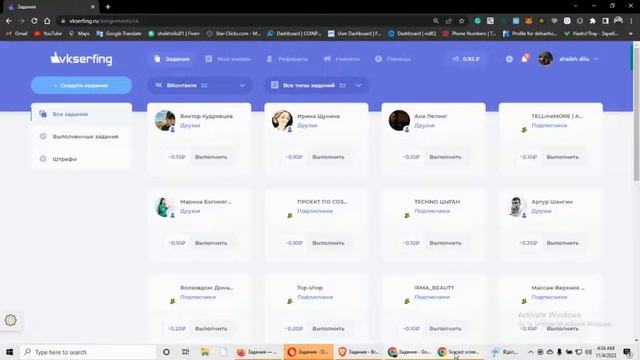Click Выполнить on the Top-shop card
The width and height of the screenshot is (640, 360).
[x=328, y=329]
